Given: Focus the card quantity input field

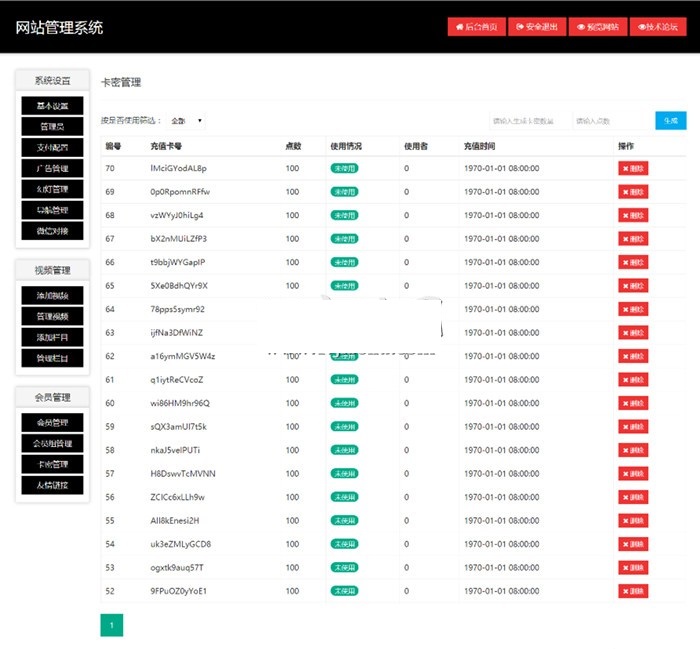Looking at the screenshot, I should (530, 121).
